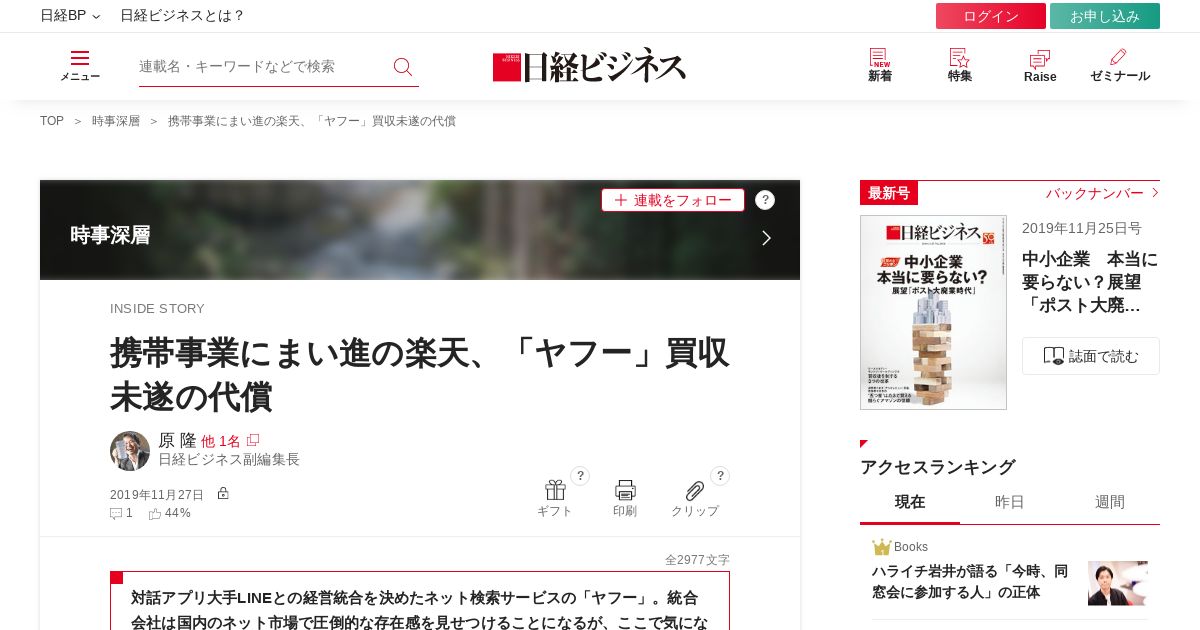Image resolution: width=1200 pixels, height=630 pixels.
Task: Focus the keyword search field
Action: point(262,66)
